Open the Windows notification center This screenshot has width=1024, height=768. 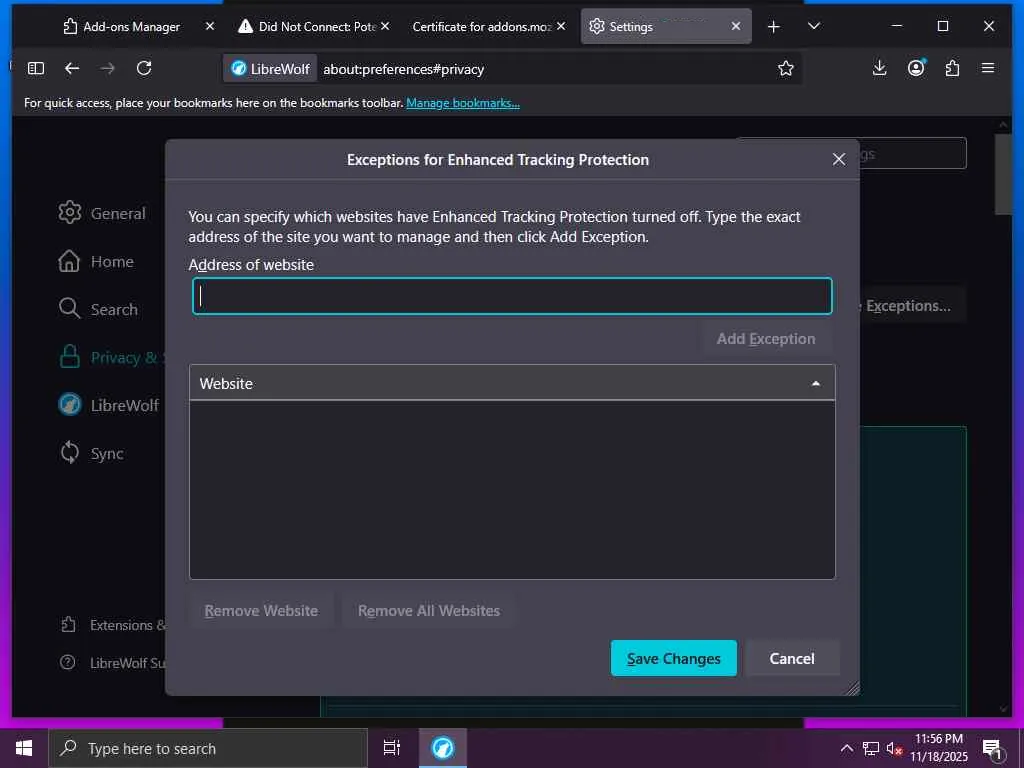click(992, 749)
